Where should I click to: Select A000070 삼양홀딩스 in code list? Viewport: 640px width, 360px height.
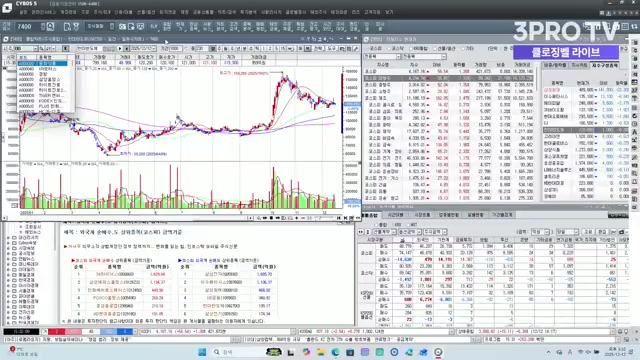tap(42, 80)
